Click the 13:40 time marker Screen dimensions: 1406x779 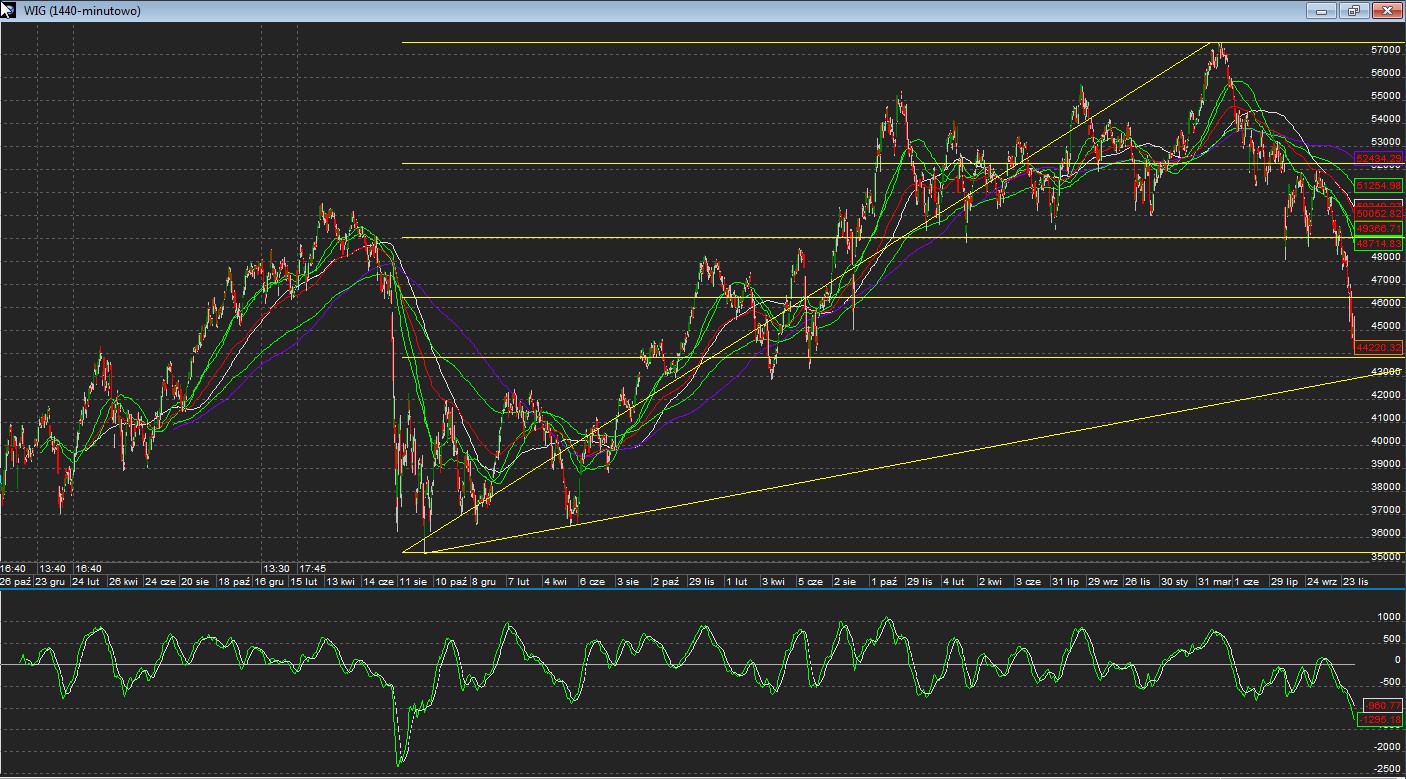[x=53, y=568]
